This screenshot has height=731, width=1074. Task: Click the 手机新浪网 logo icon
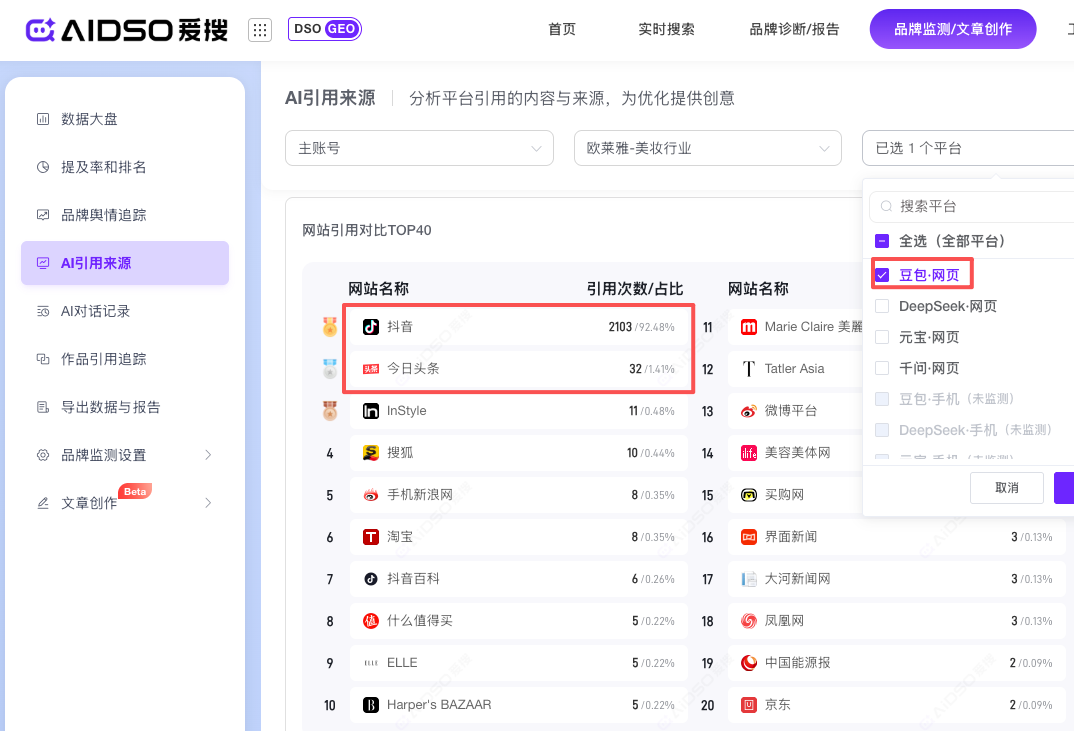371,495
